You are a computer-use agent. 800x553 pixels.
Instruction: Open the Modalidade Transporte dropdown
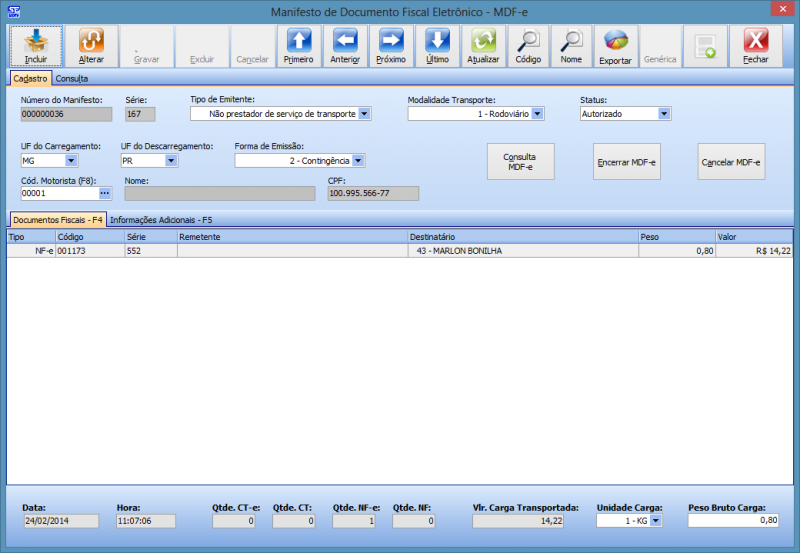coord(537,114)
